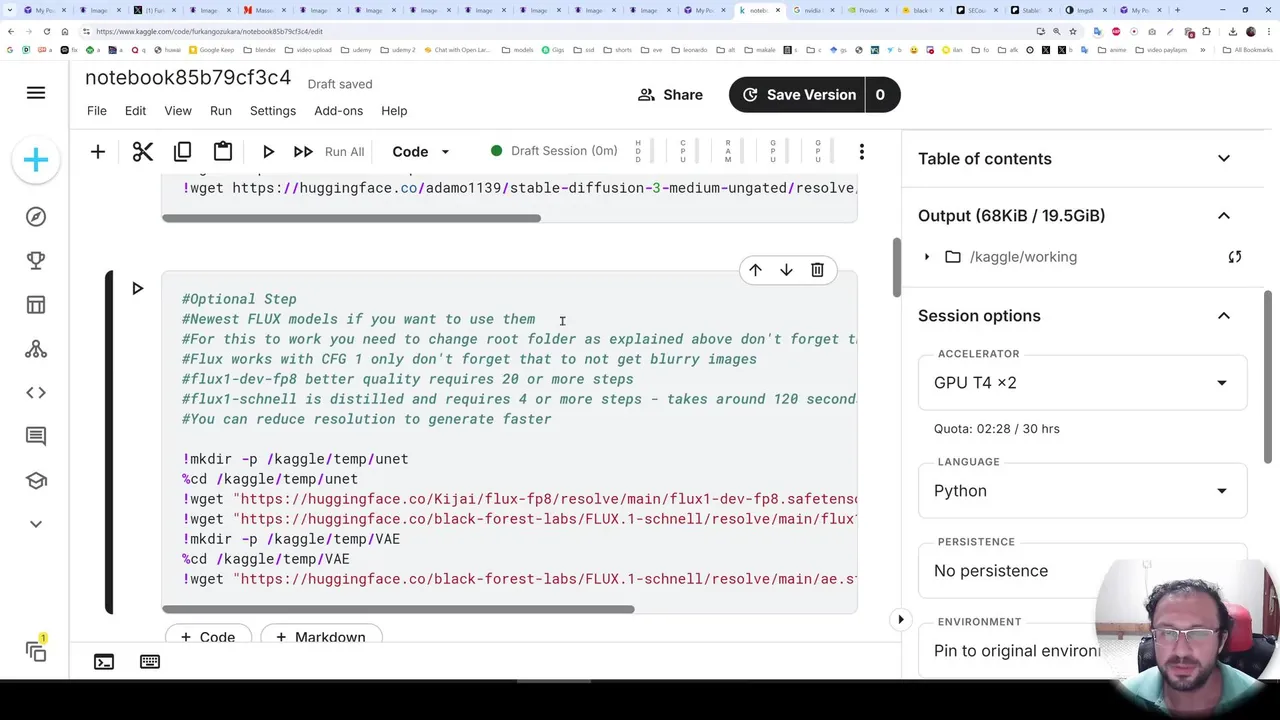The width and height of the screenshot is (1280, 720).
Task: Click 'Quota: 02:28 / 30 hrs' text
Action: (x=997, y=429)
